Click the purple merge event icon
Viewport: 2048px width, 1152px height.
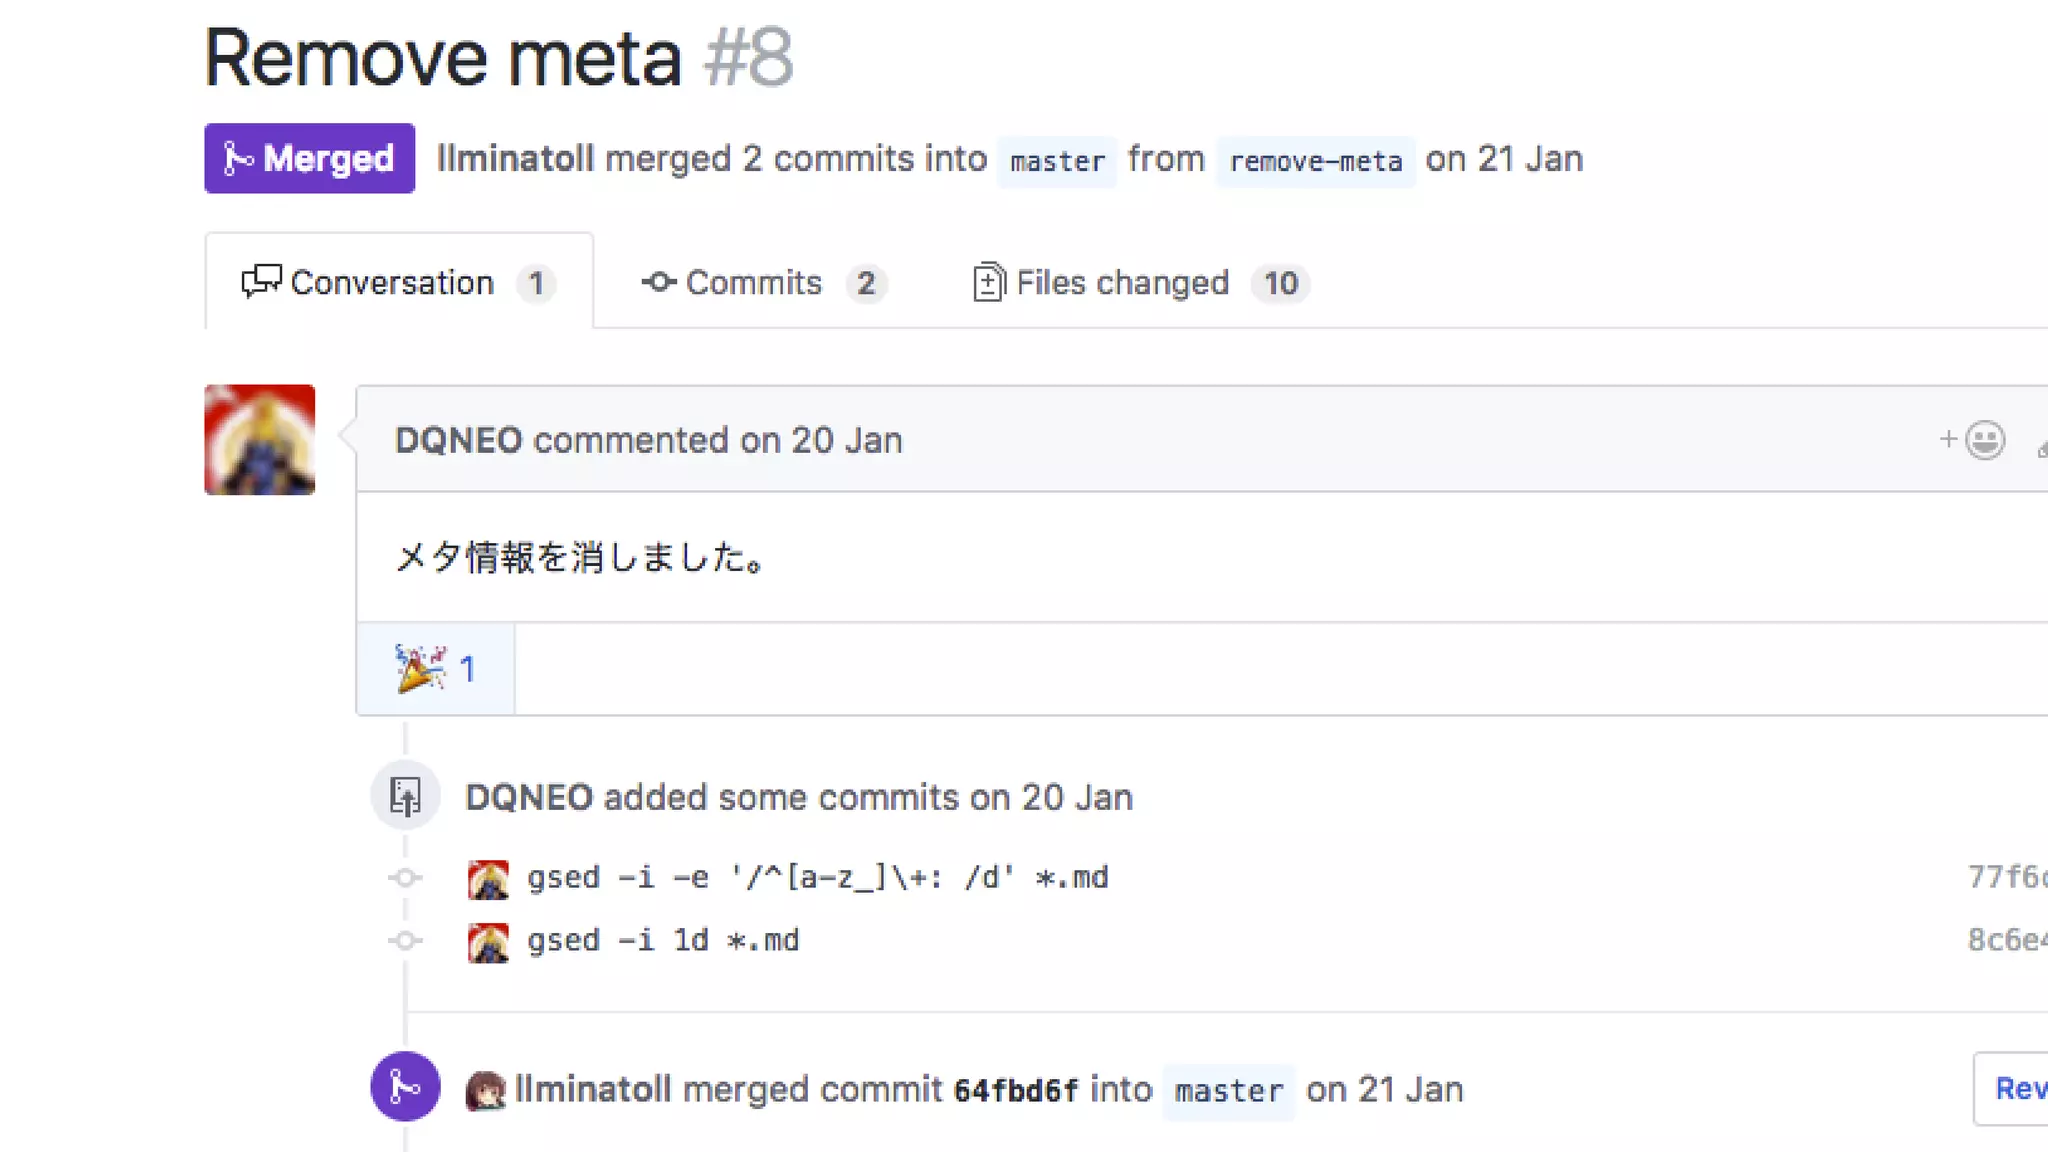pyautogui.click(x=405, y=1087)
